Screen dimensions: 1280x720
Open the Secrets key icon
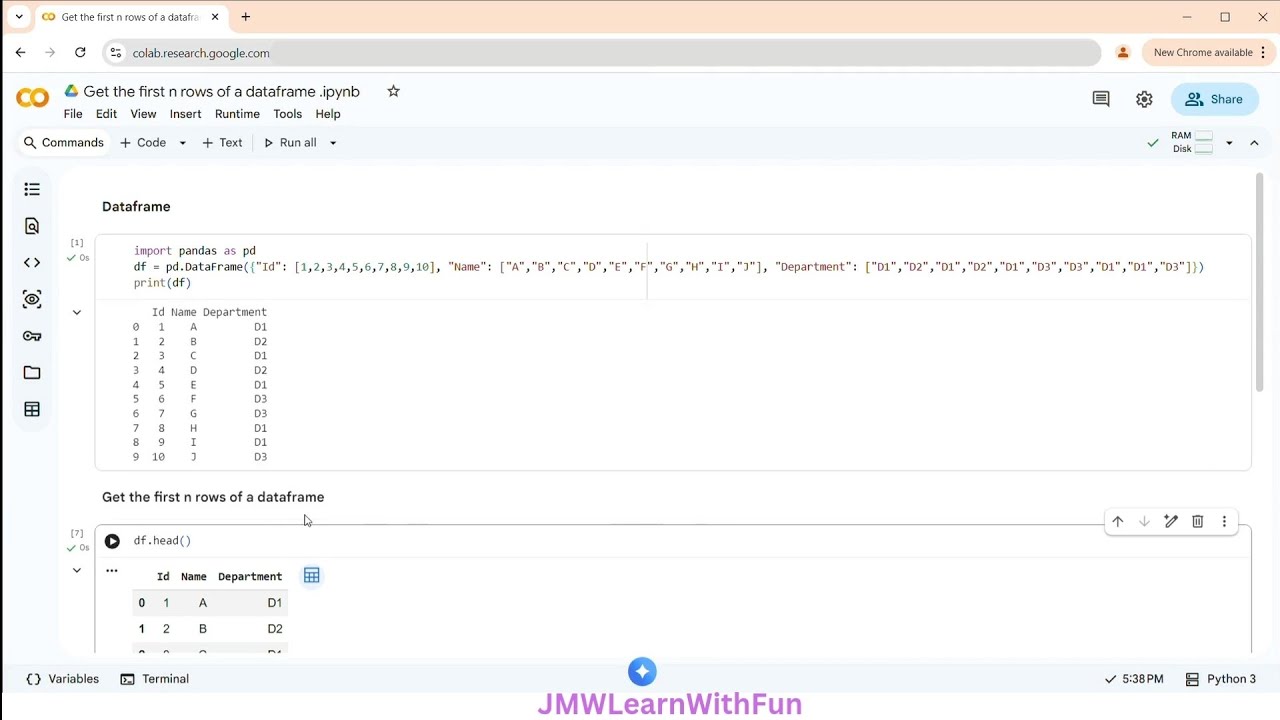click(x=32, y=336)
